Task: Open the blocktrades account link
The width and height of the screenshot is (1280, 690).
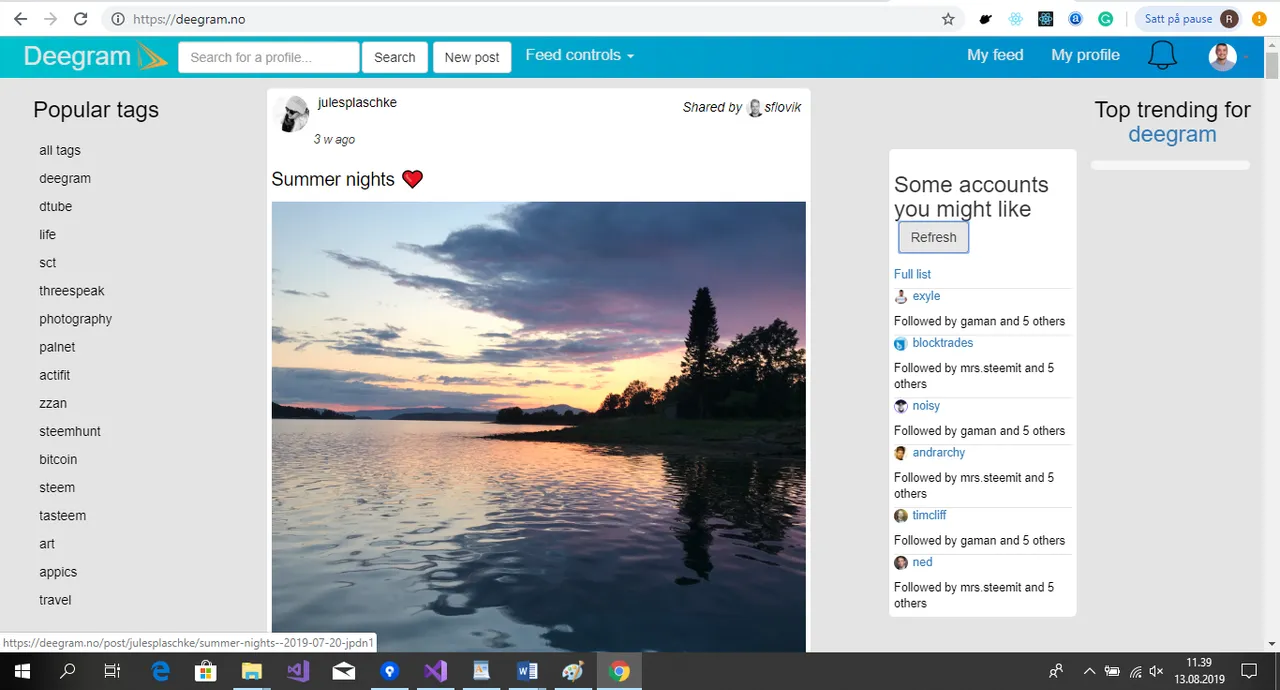Action: 943,343
